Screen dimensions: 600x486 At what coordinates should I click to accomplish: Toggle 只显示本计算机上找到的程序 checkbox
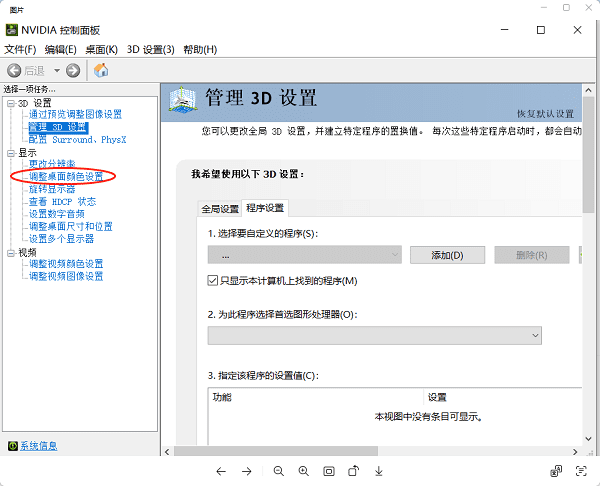[212, 281]
